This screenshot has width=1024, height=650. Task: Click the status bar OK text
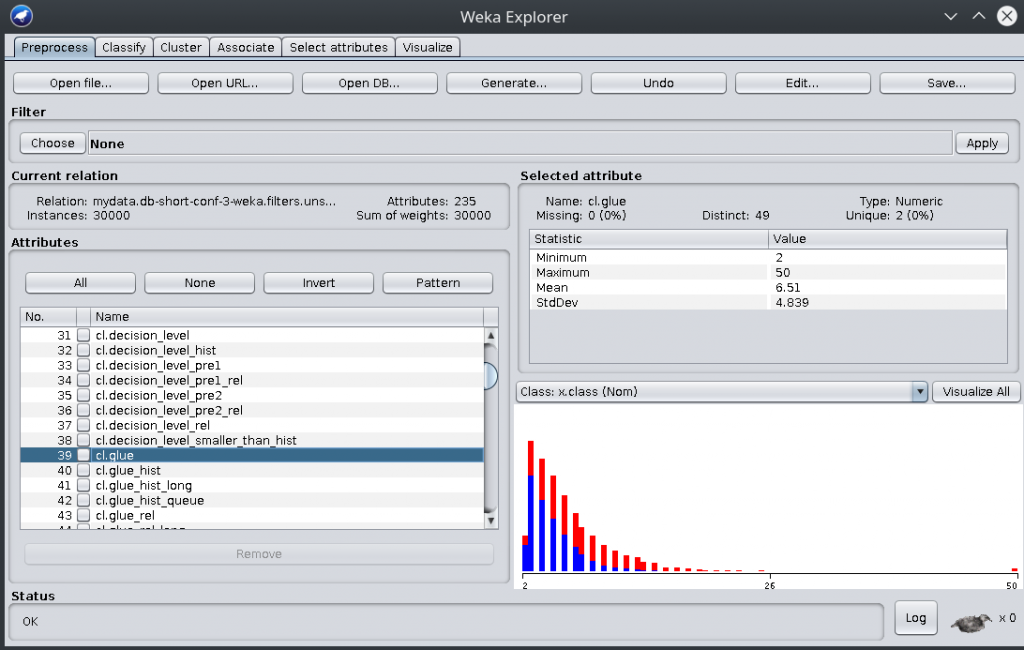(30, 621)
